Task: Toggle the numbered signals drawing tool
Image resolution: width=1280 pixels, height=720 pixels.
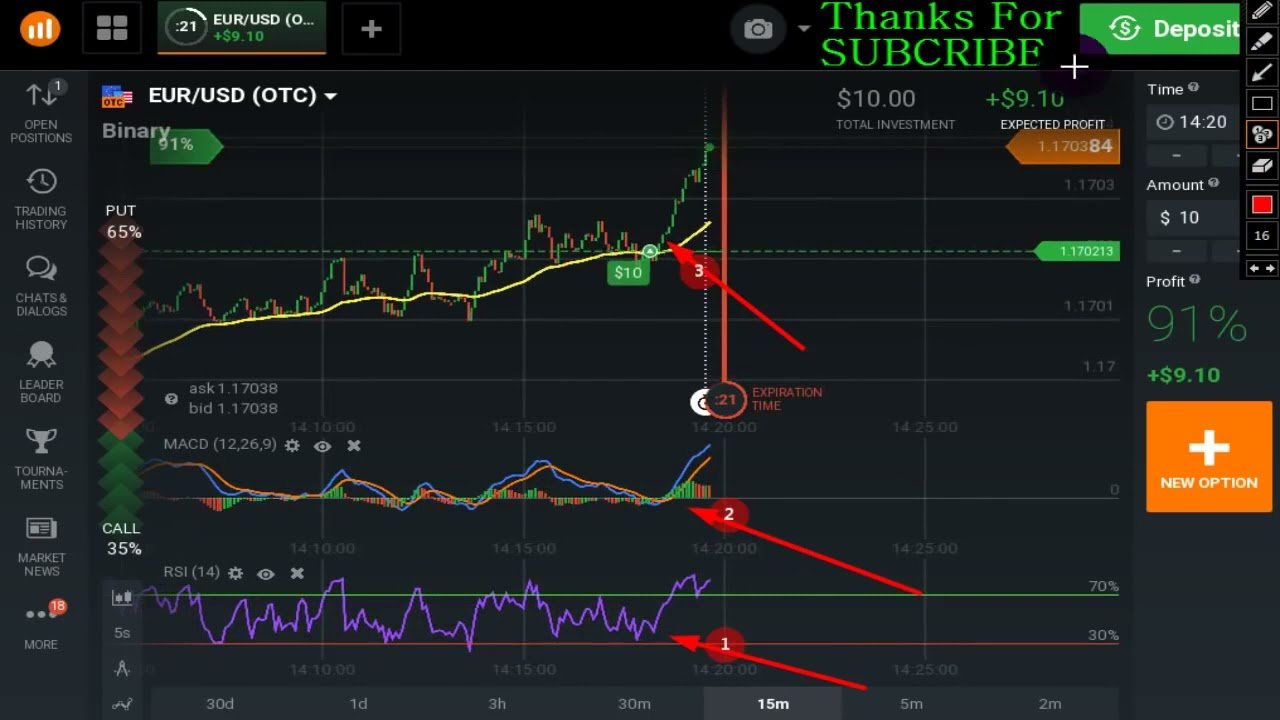Action: 1262,134
